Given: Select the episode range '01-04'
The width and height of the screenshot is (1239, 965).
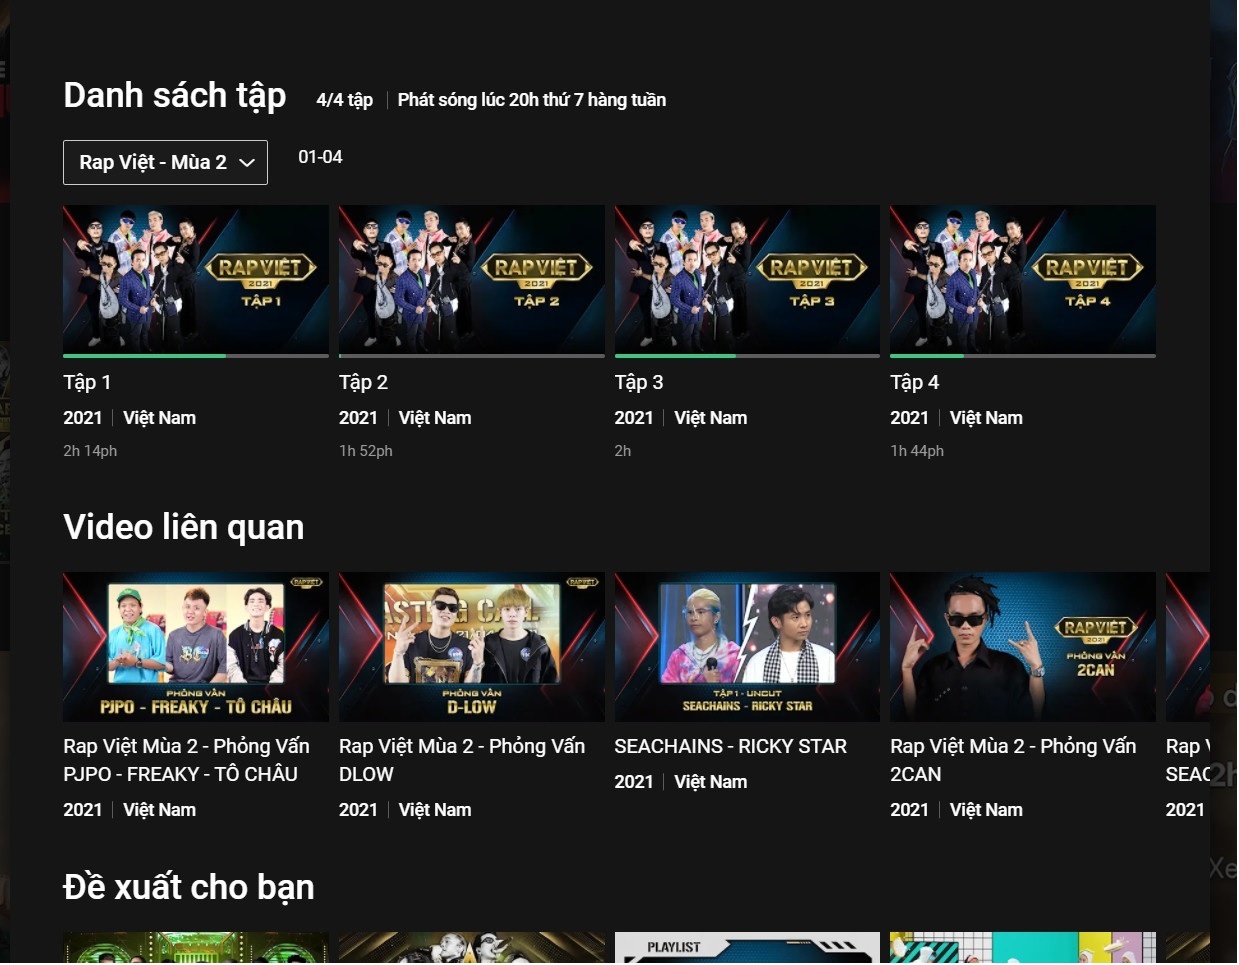Looking at the screenshot, I should 320,157.
